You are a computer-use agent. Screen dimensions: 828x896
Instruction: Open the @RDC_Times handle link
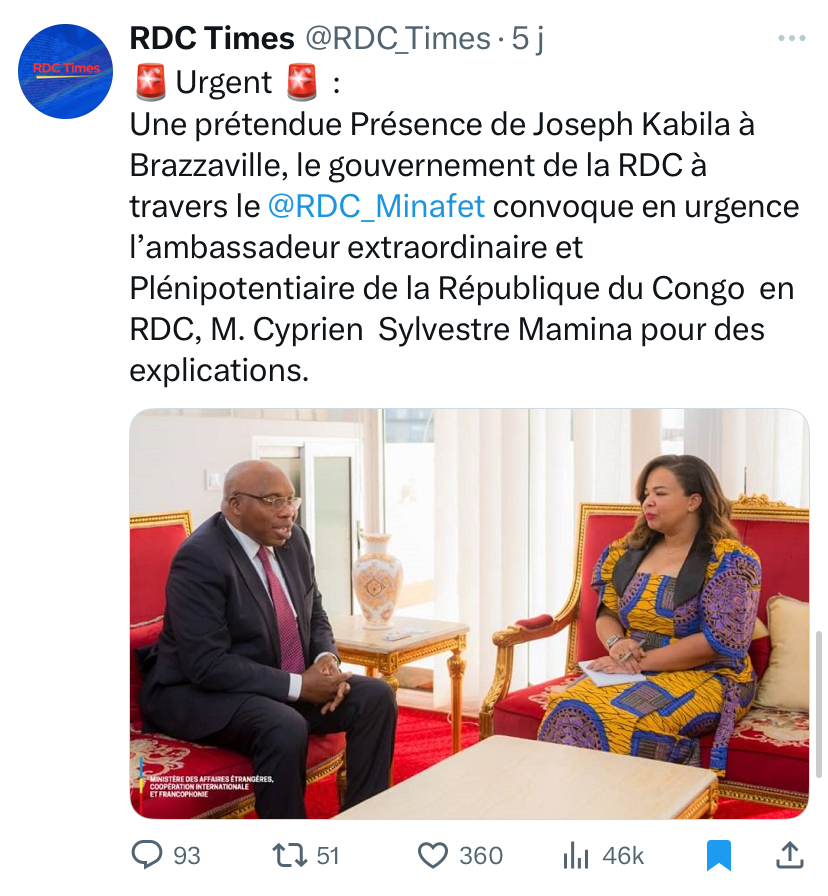click(x=397, y=39)
